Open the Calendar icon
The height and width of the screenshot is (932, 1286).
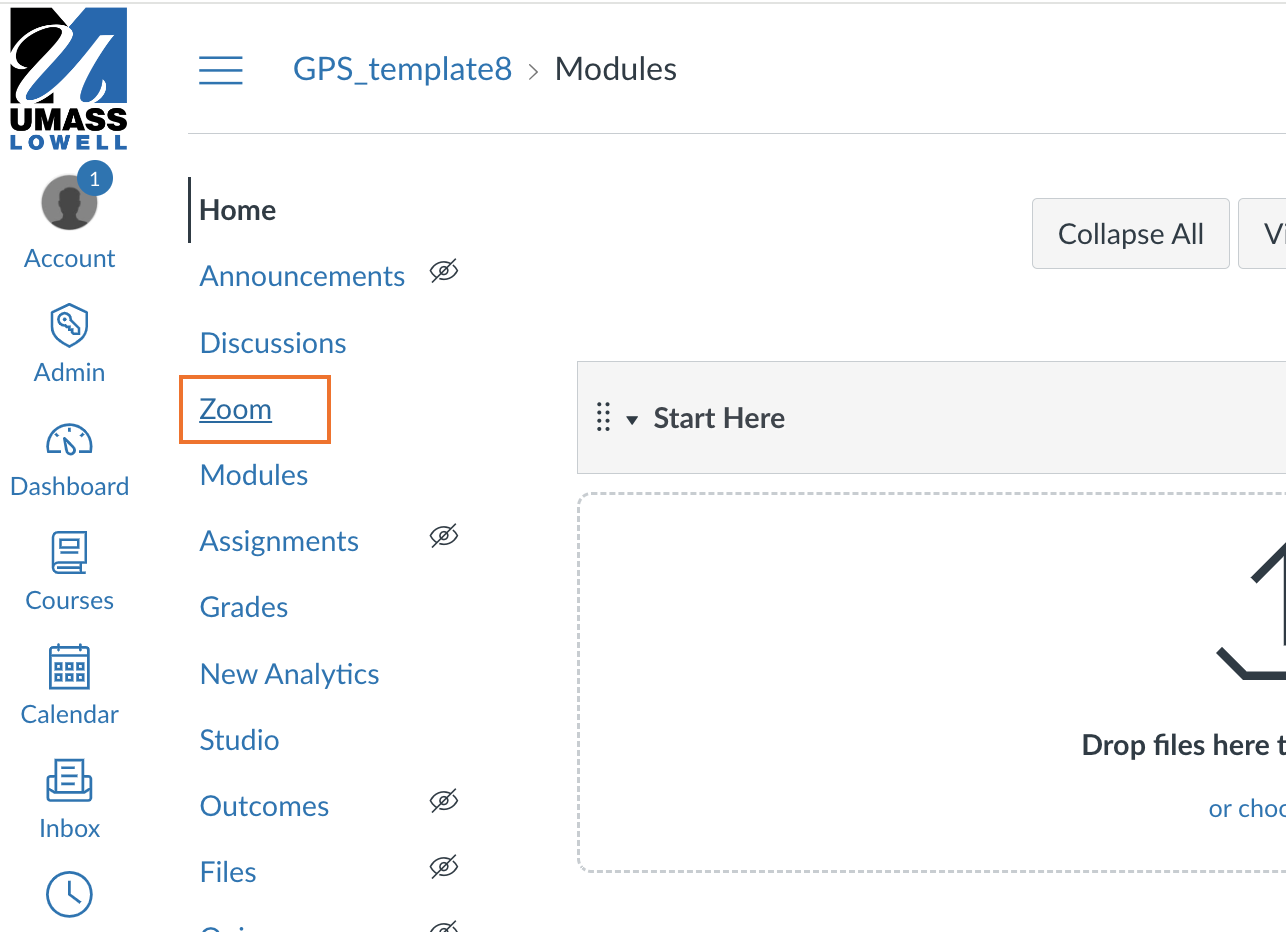pos(69,667)
